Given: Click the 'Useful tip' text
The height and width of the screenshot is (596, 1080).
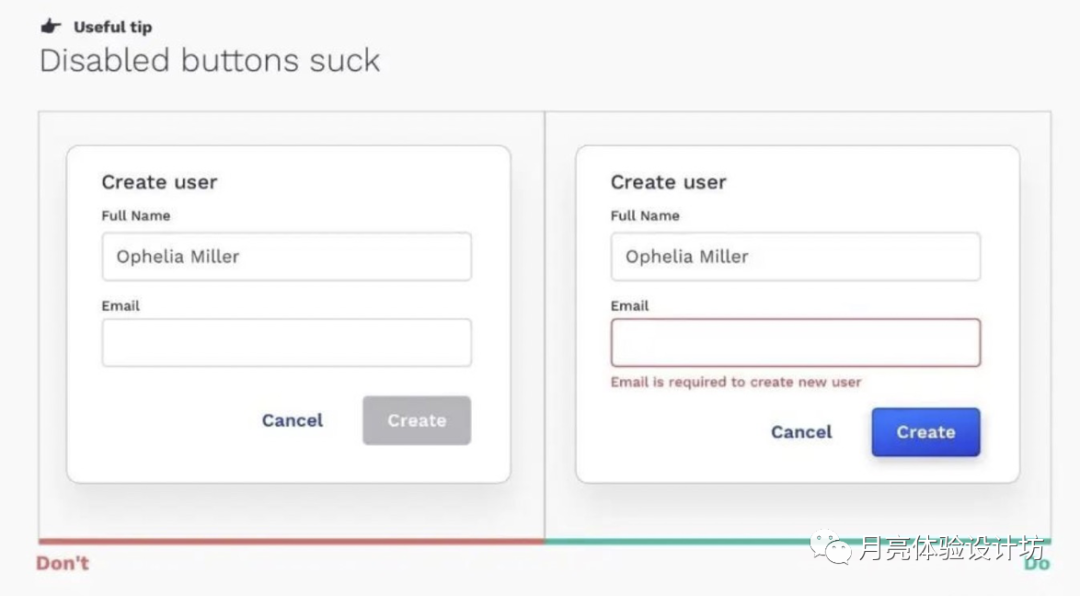Looking at the screenshot, I should point(113,27).
